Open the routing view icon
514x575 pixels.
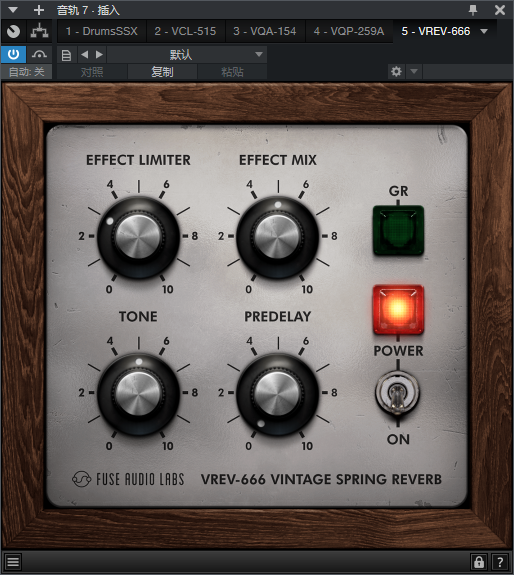tap(39, 32)
